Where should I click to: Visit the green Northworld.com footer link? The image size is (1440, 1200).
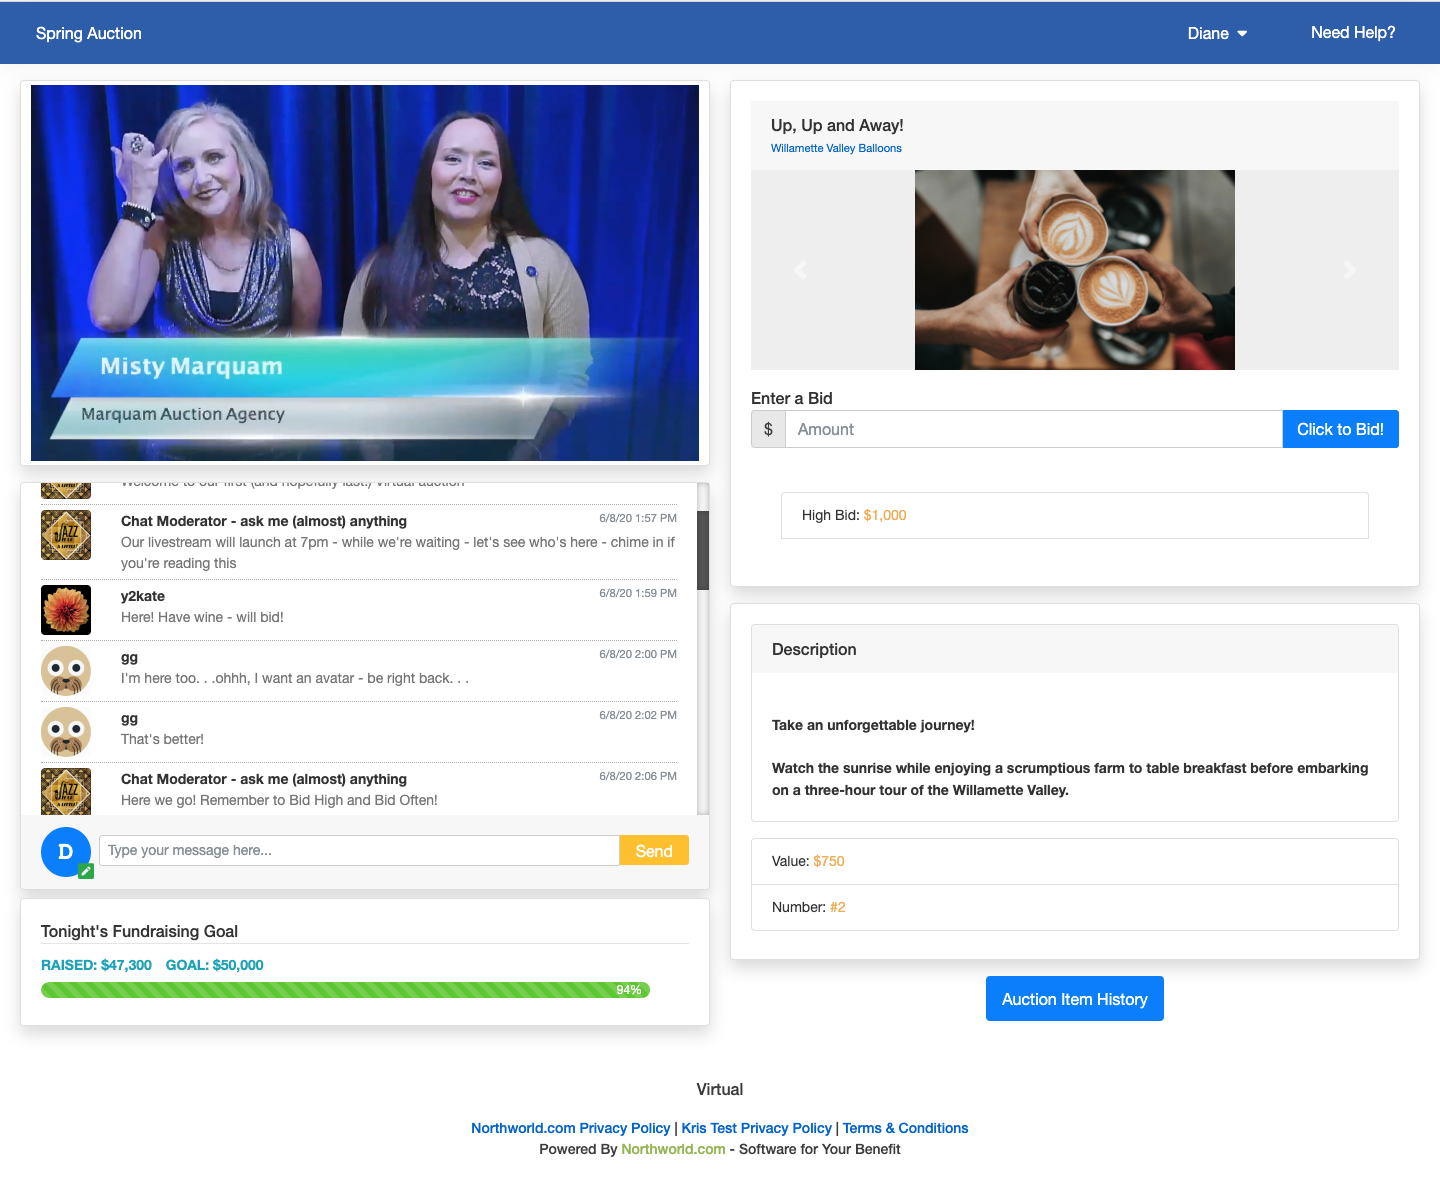pyautogui.click(x=673, y=1149)
